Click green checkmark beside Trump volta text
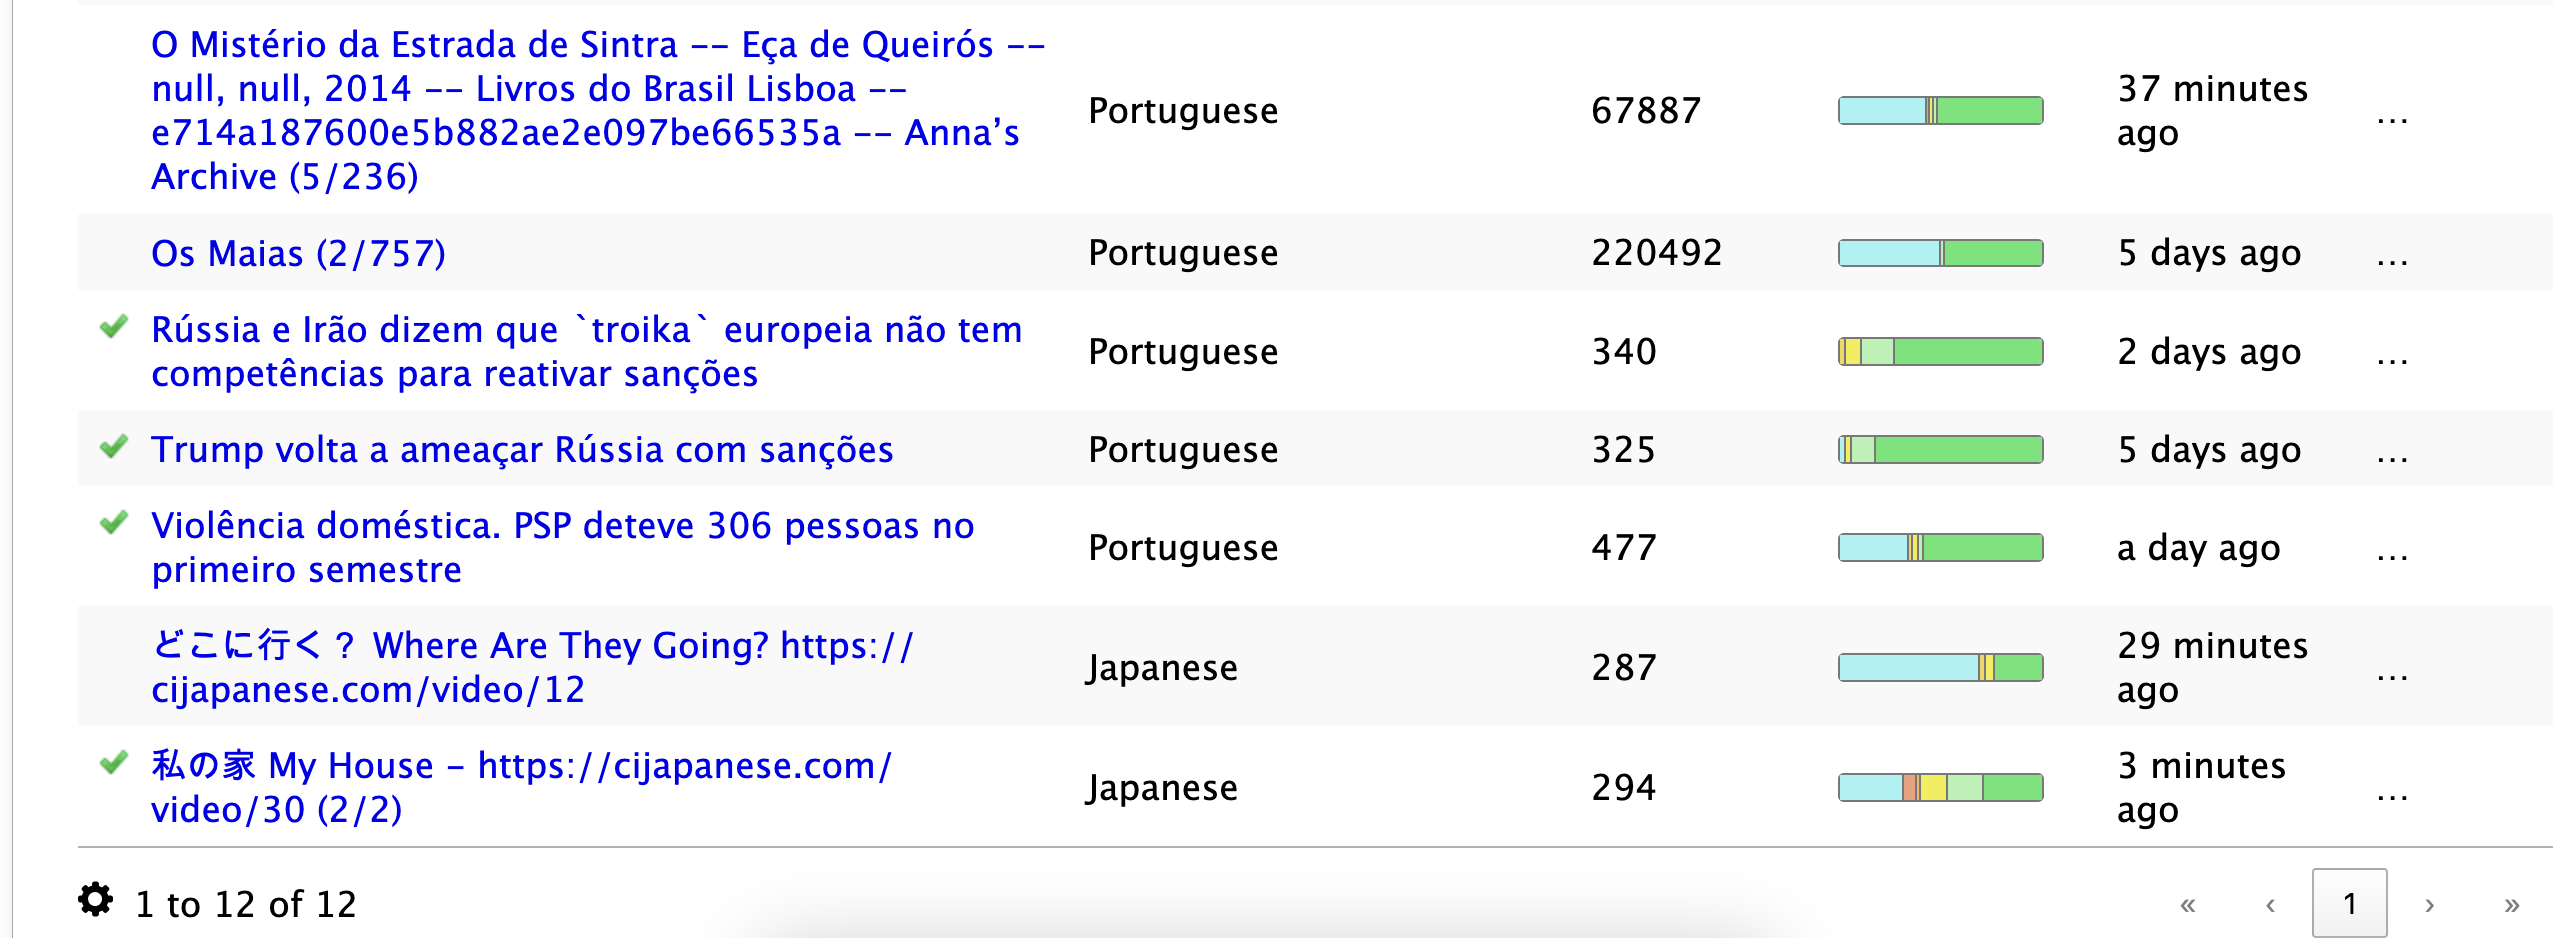The height and width of the screenshot is (938, 2570). [x=114, y=446]
